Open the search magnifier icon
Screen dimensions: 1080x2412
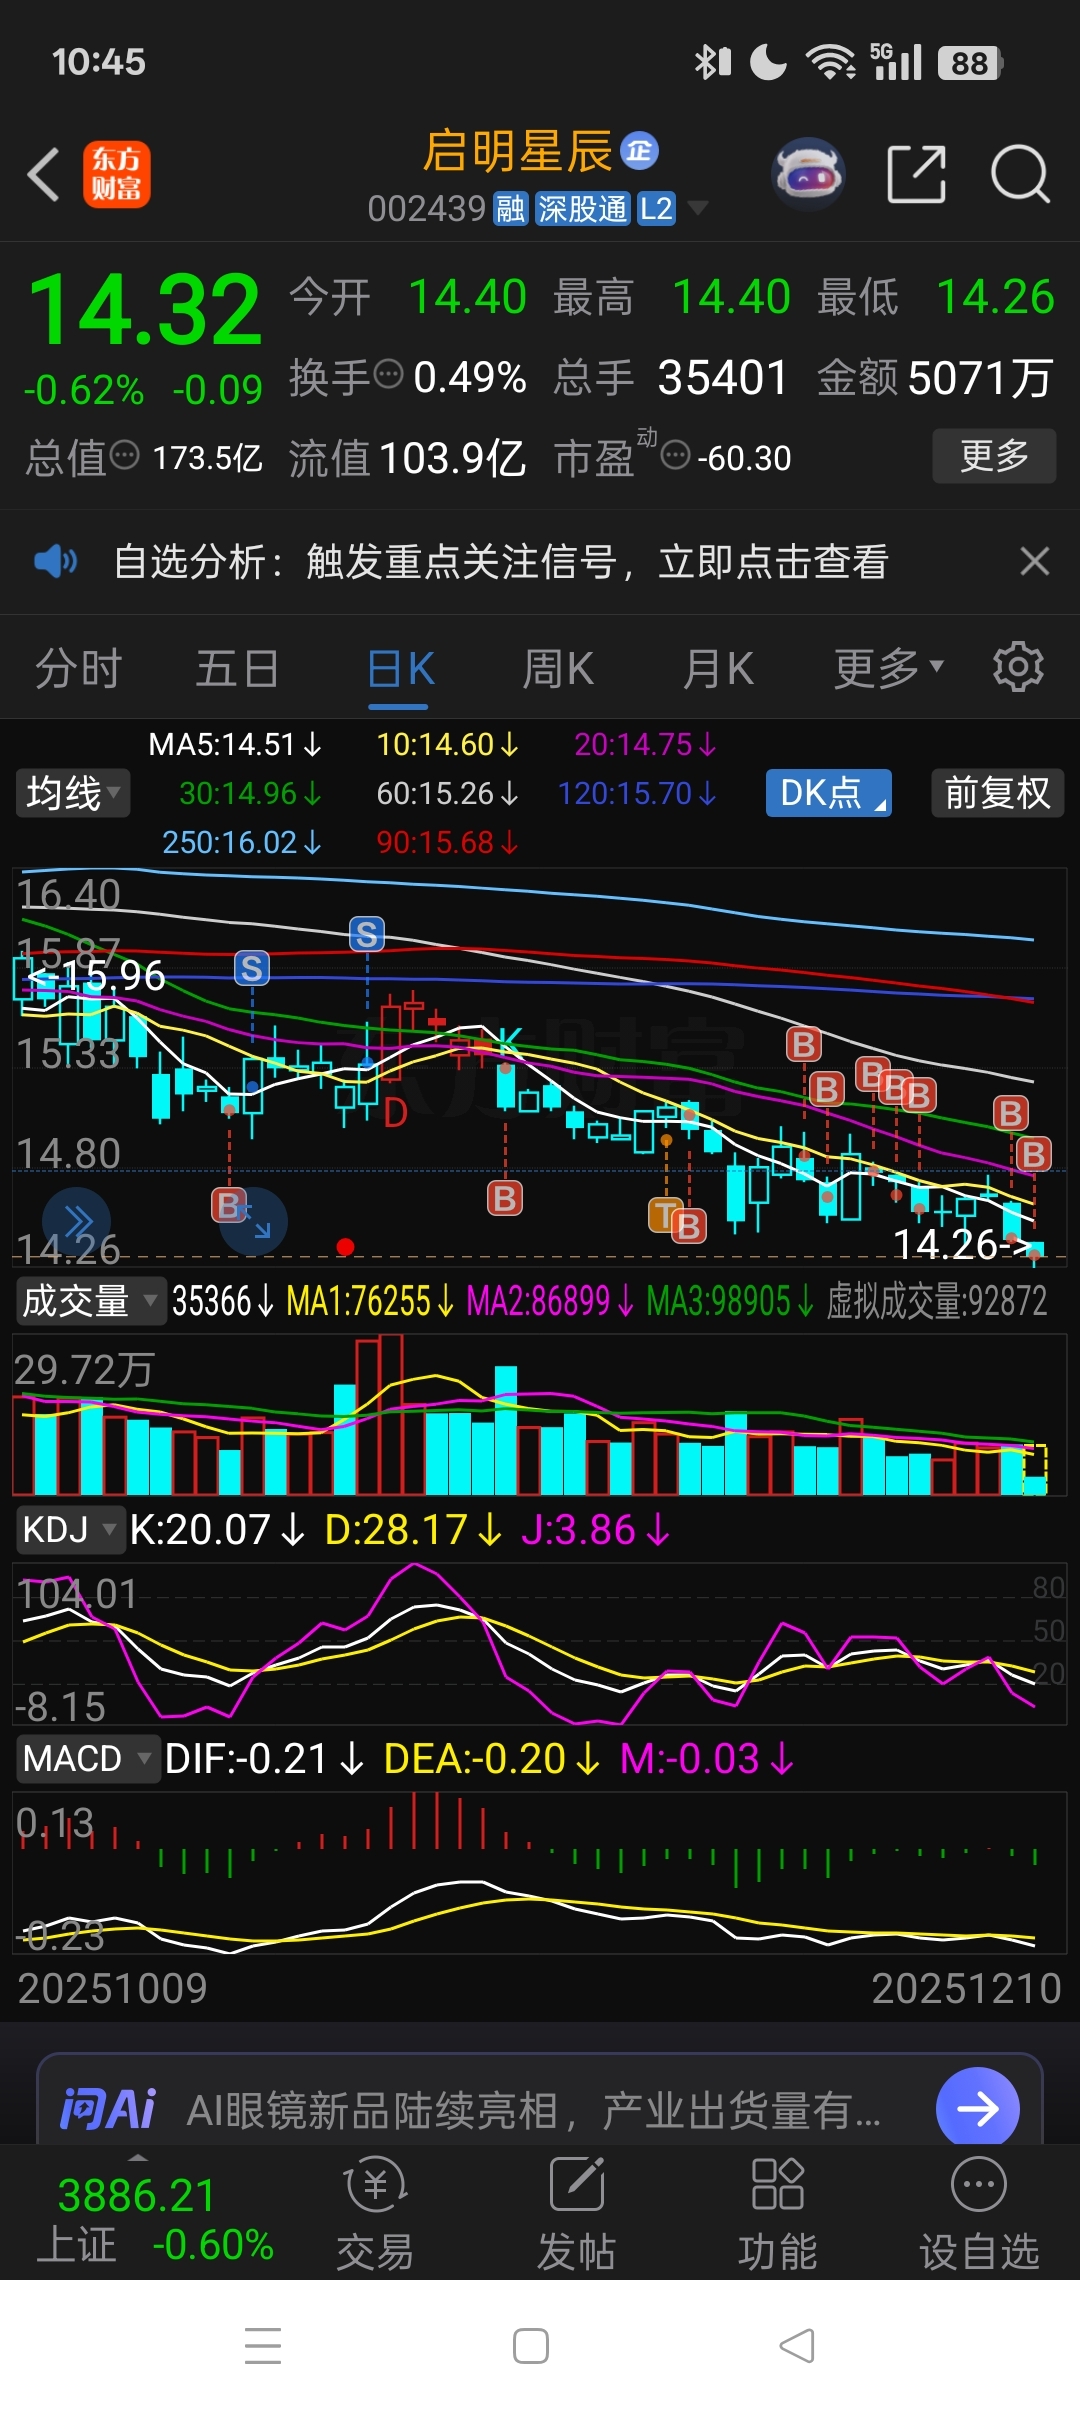[1020, 174]
